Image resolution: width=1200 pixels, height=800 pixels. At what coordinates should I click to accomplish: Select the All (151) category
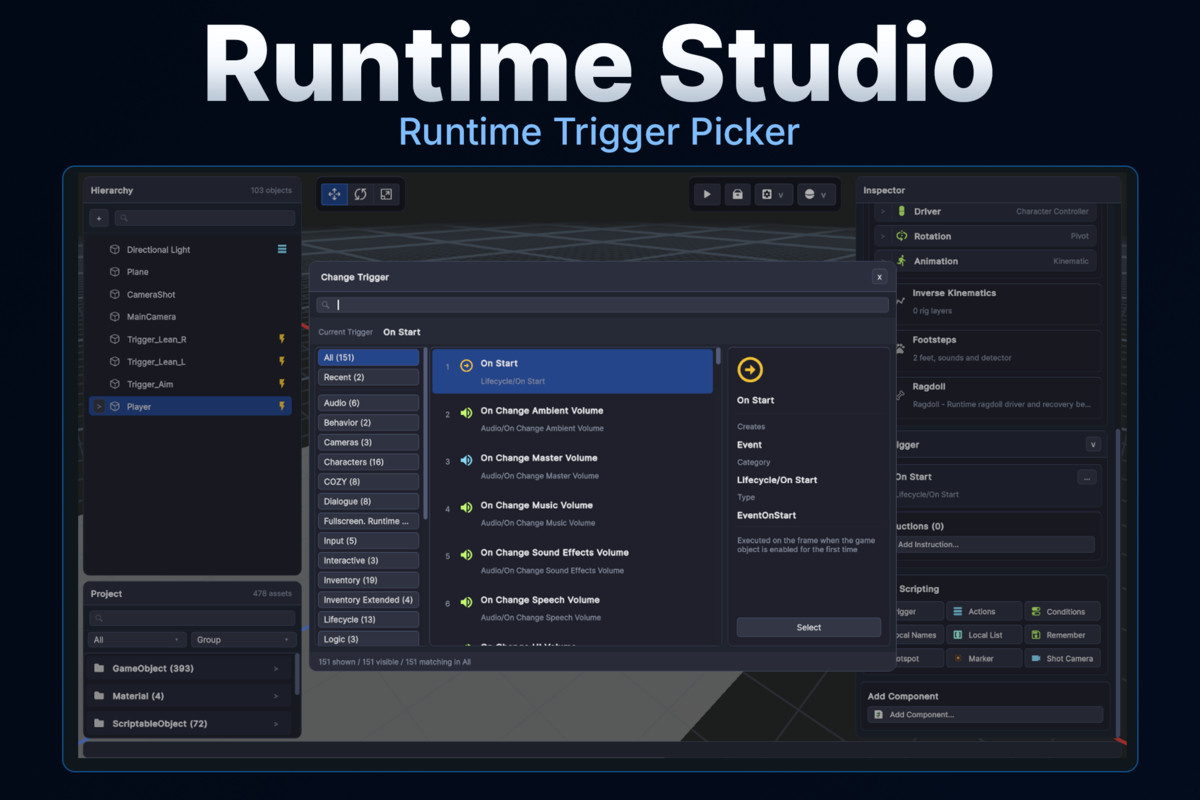tap(368, 357)
